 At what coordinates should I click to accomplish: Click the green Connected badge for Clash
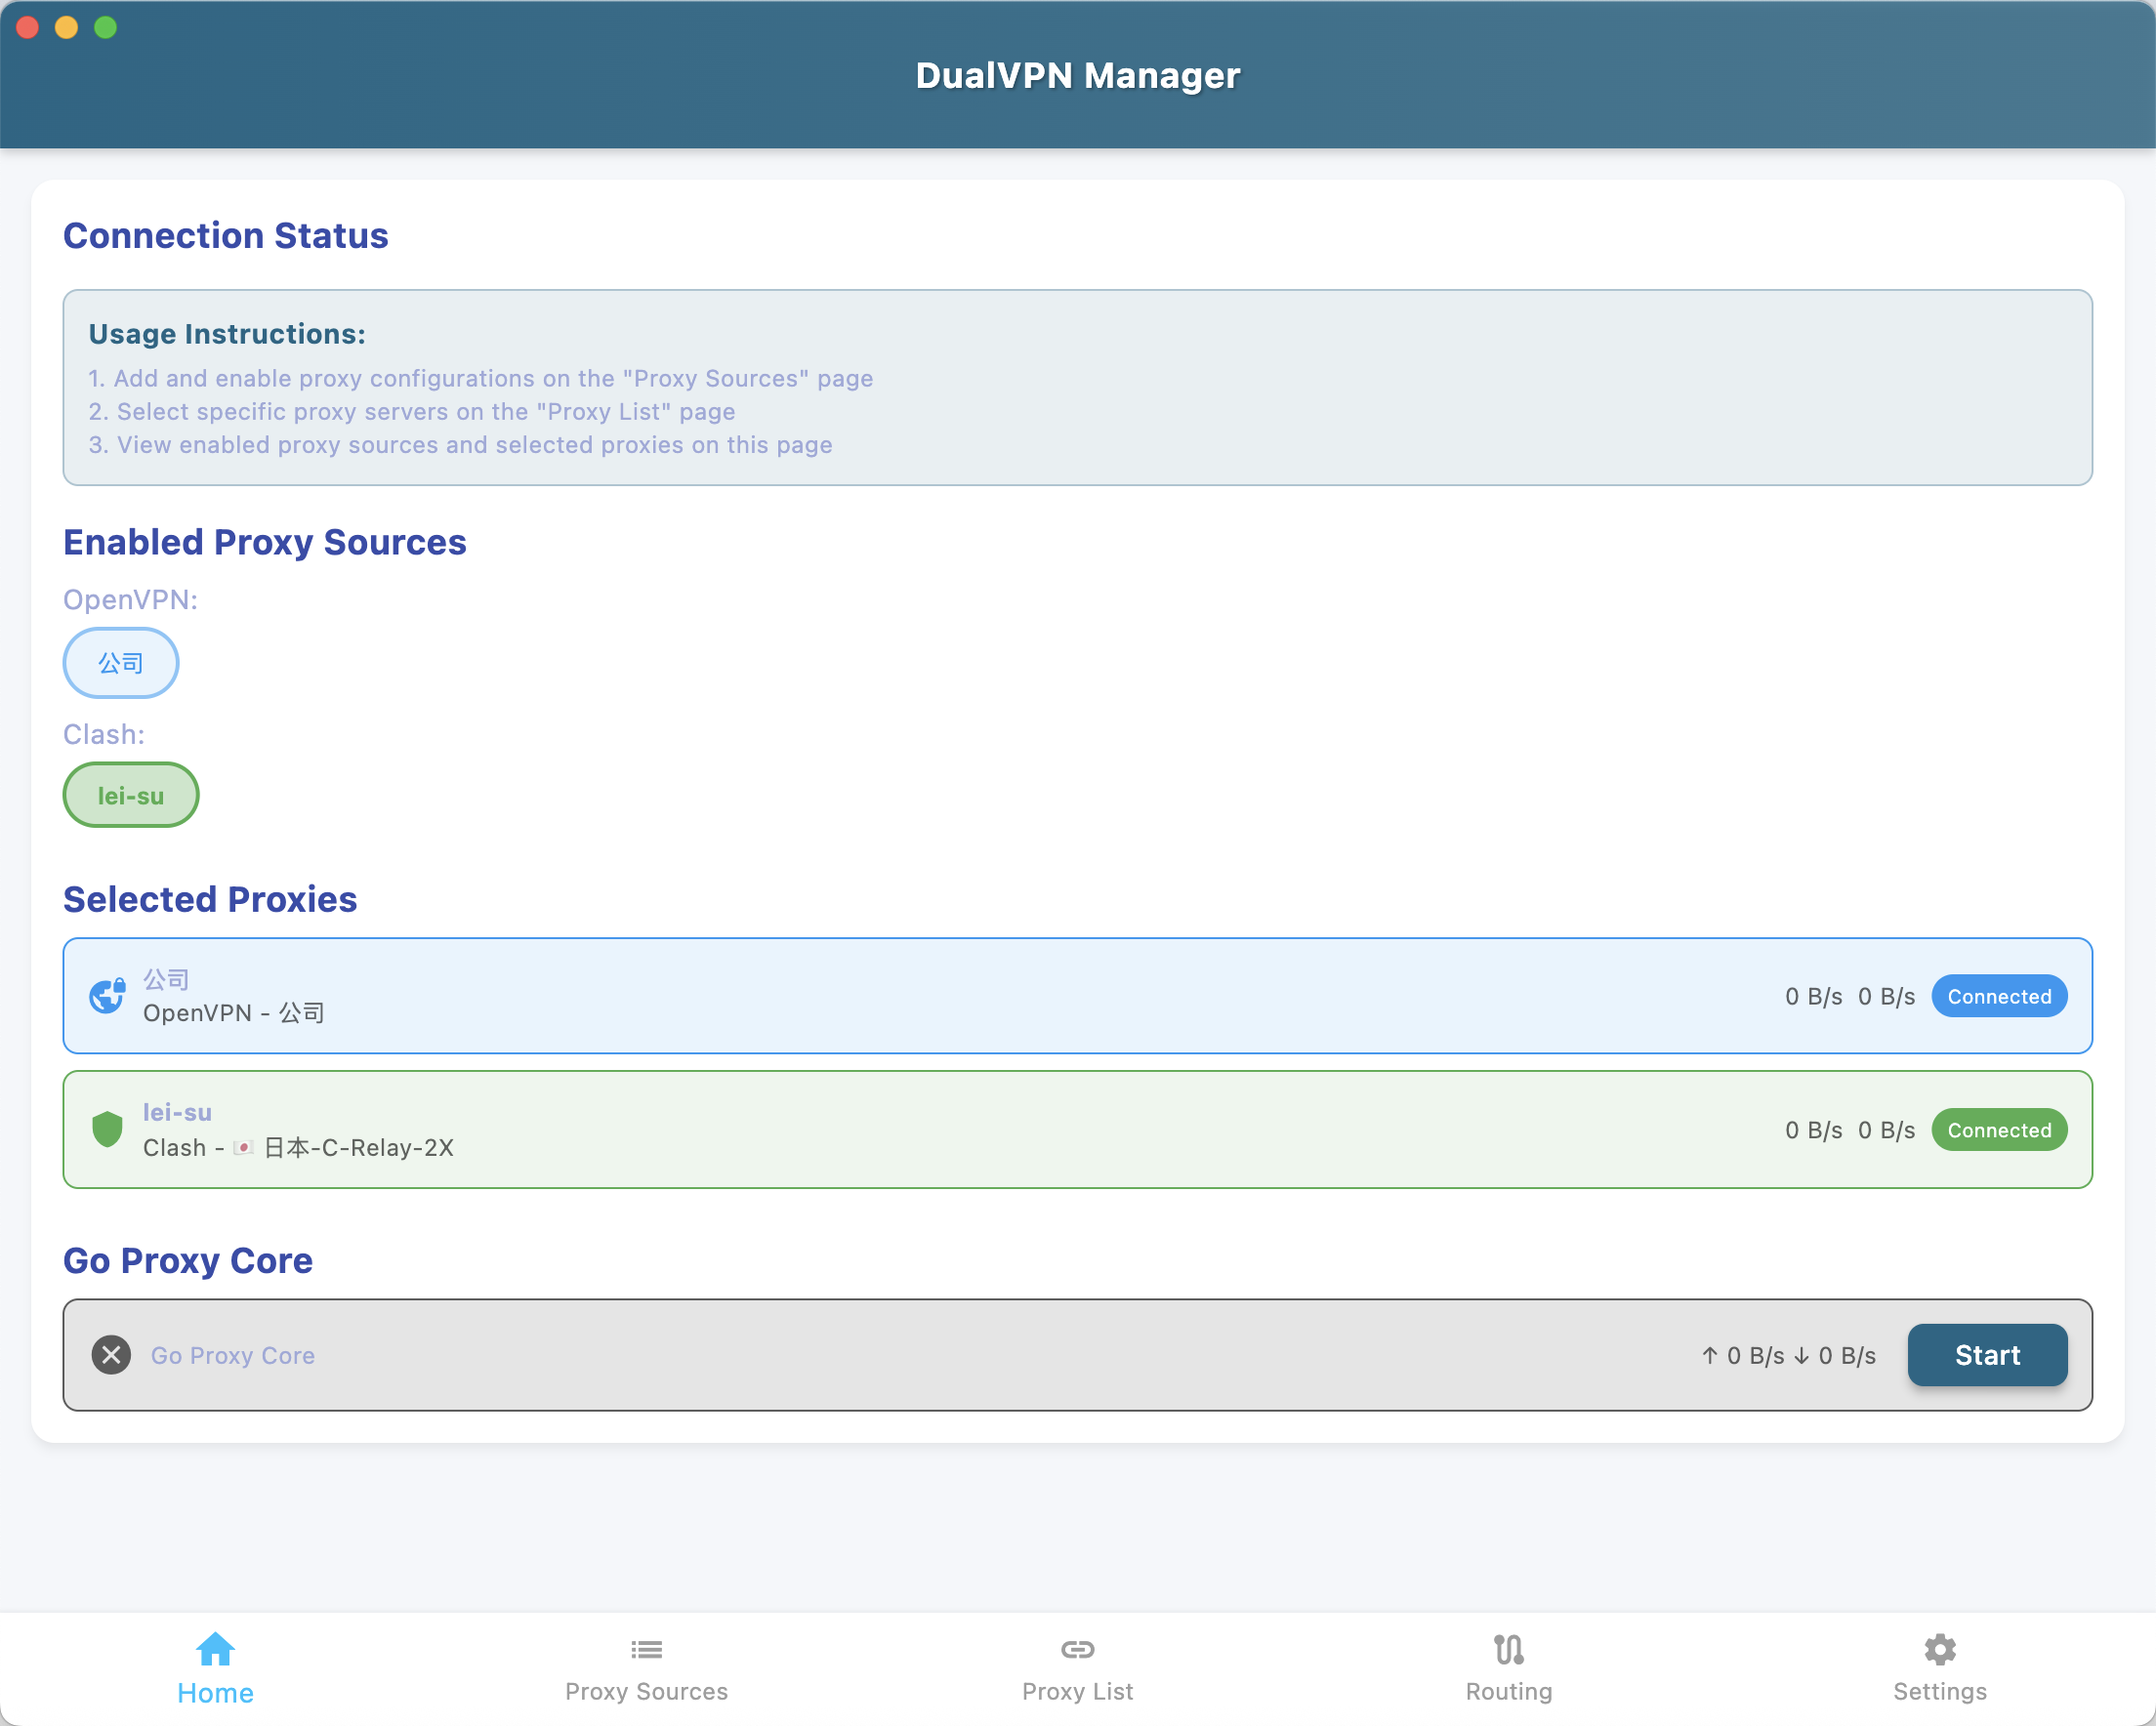coord(1998,1130)
